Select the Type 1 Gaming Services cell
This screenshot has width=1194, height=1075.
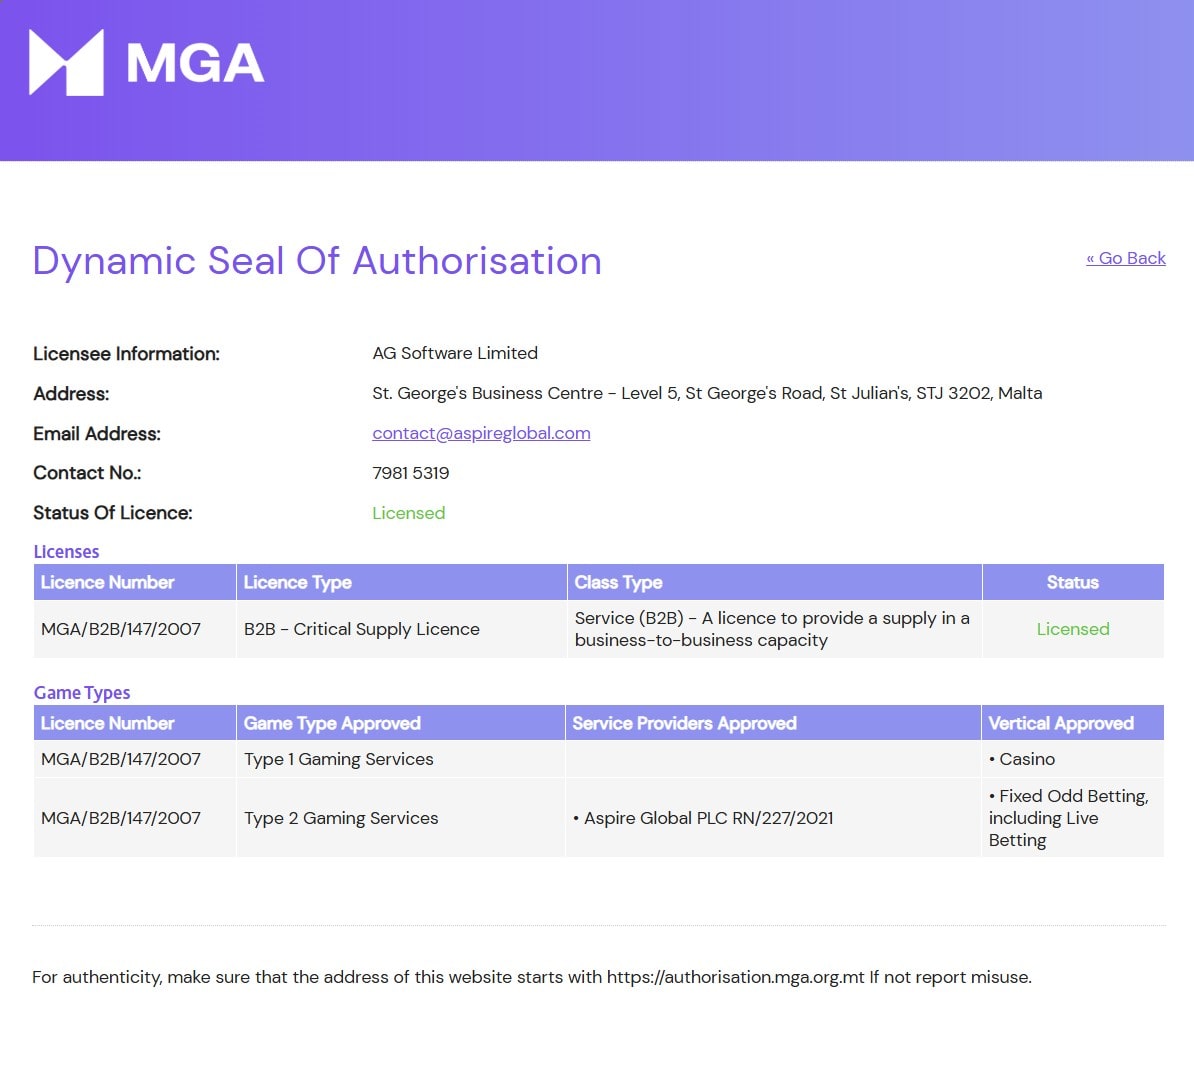pos(338,759)
